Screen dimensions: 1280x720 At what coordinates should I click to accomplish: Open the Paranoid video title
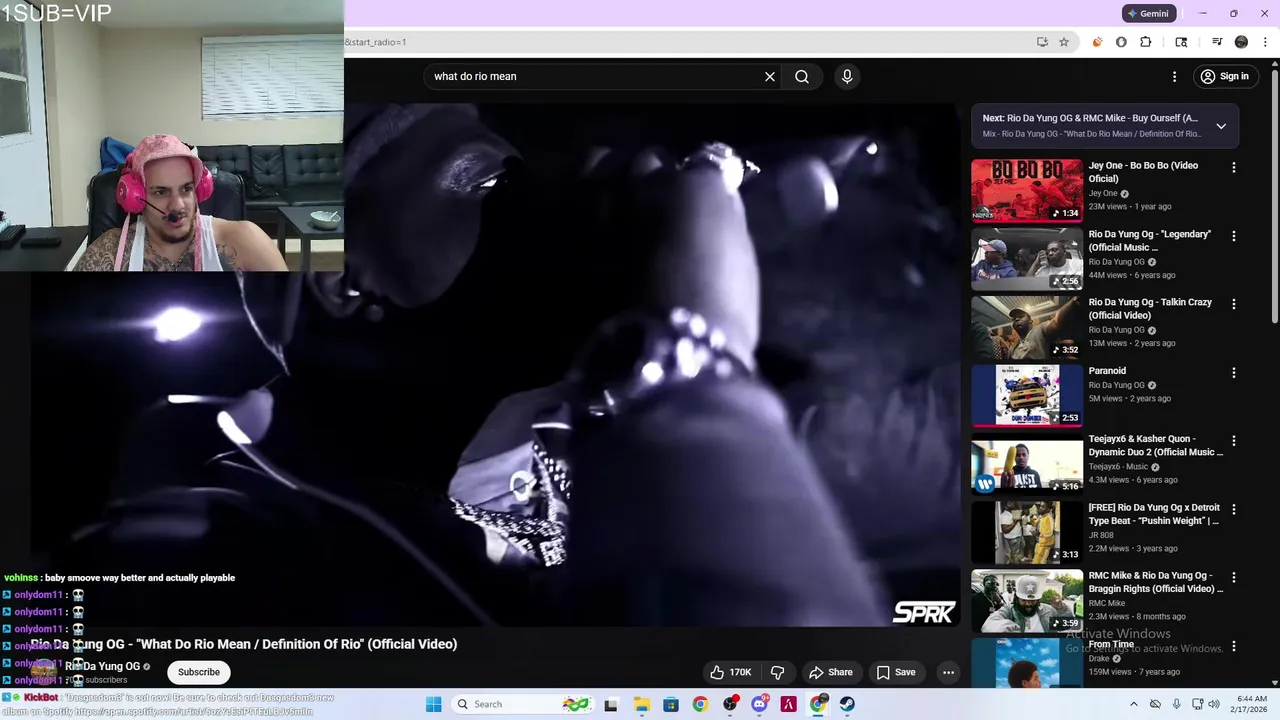[x=1107, y=371]
